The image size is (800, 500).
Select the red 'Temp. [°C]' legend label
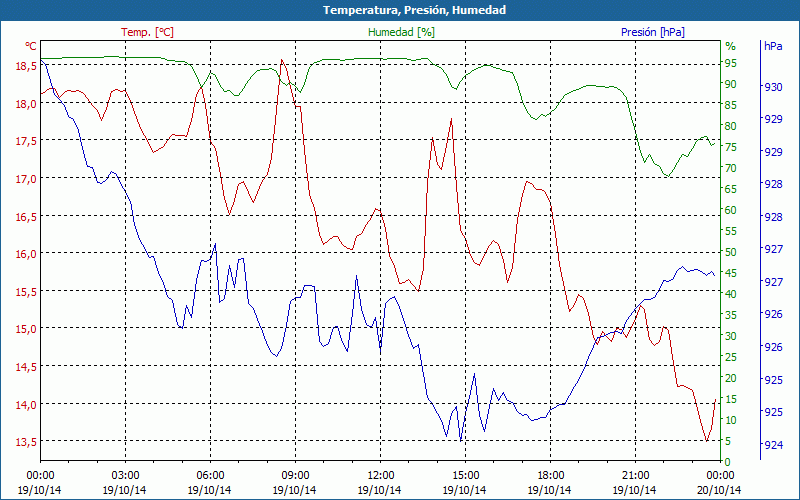coord(147,32)
